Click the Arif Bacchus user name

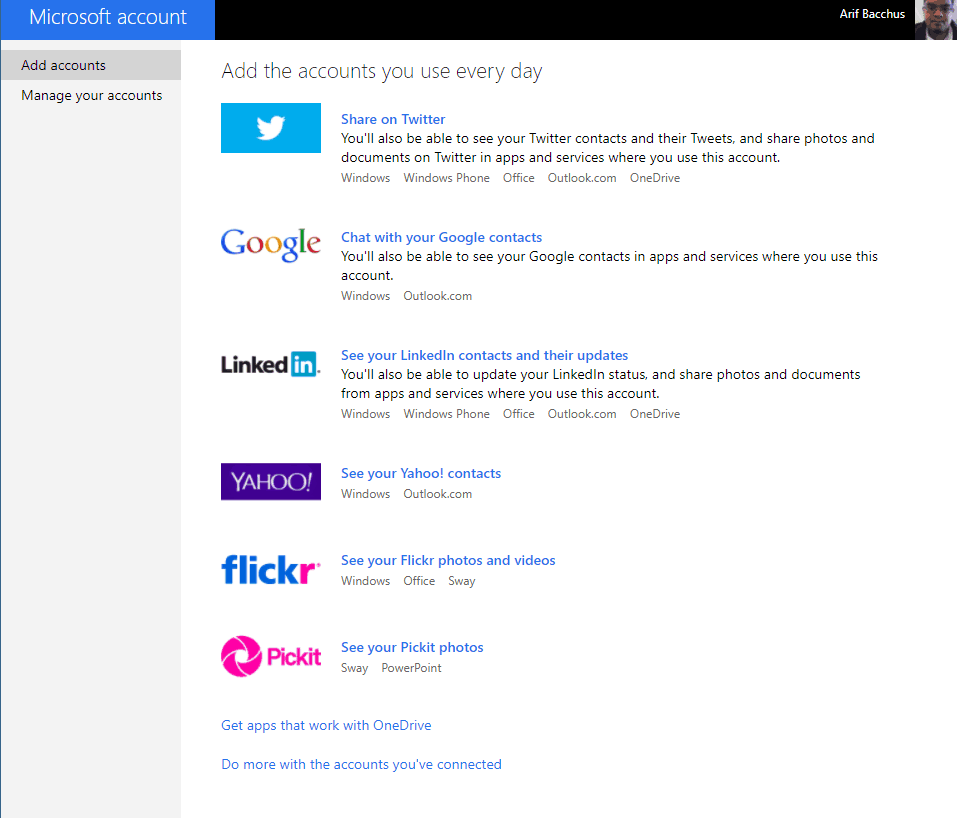point(872,14)
